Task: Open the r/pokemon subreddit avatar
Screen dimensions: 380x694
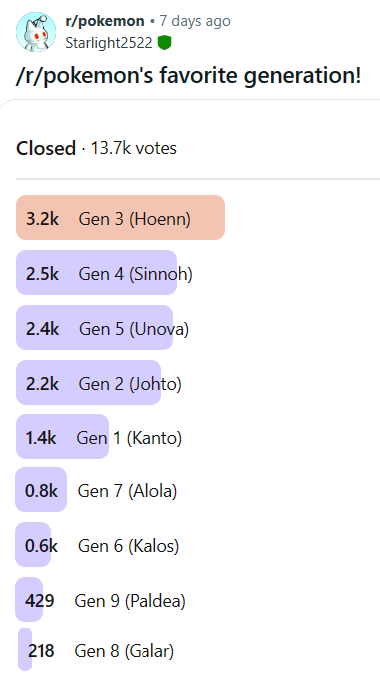Action: click(x=36, y=32)
